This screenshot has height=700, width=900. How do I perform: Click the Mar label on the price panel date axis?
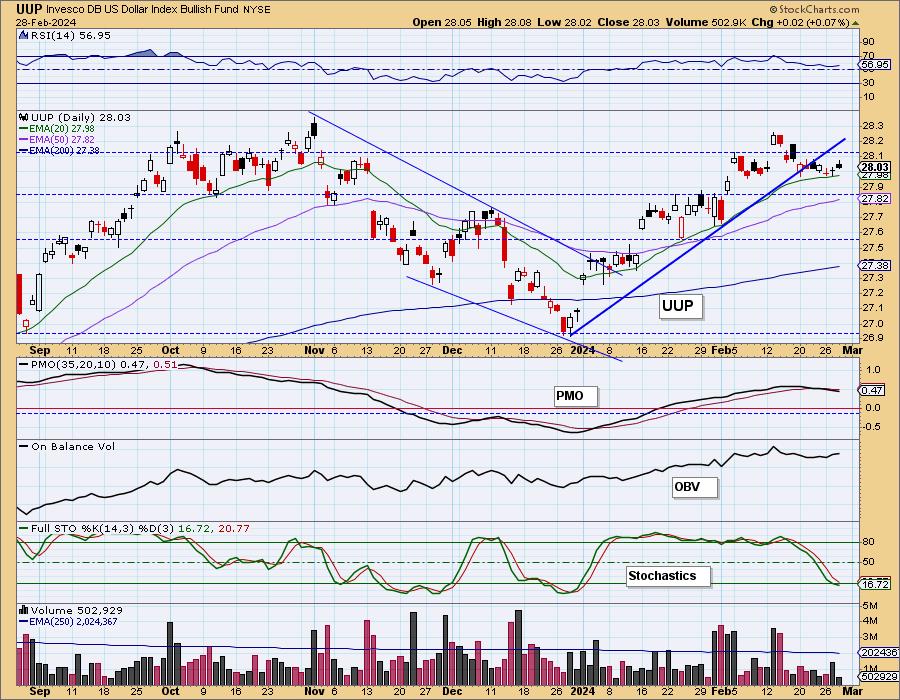(x=852, y=350)
